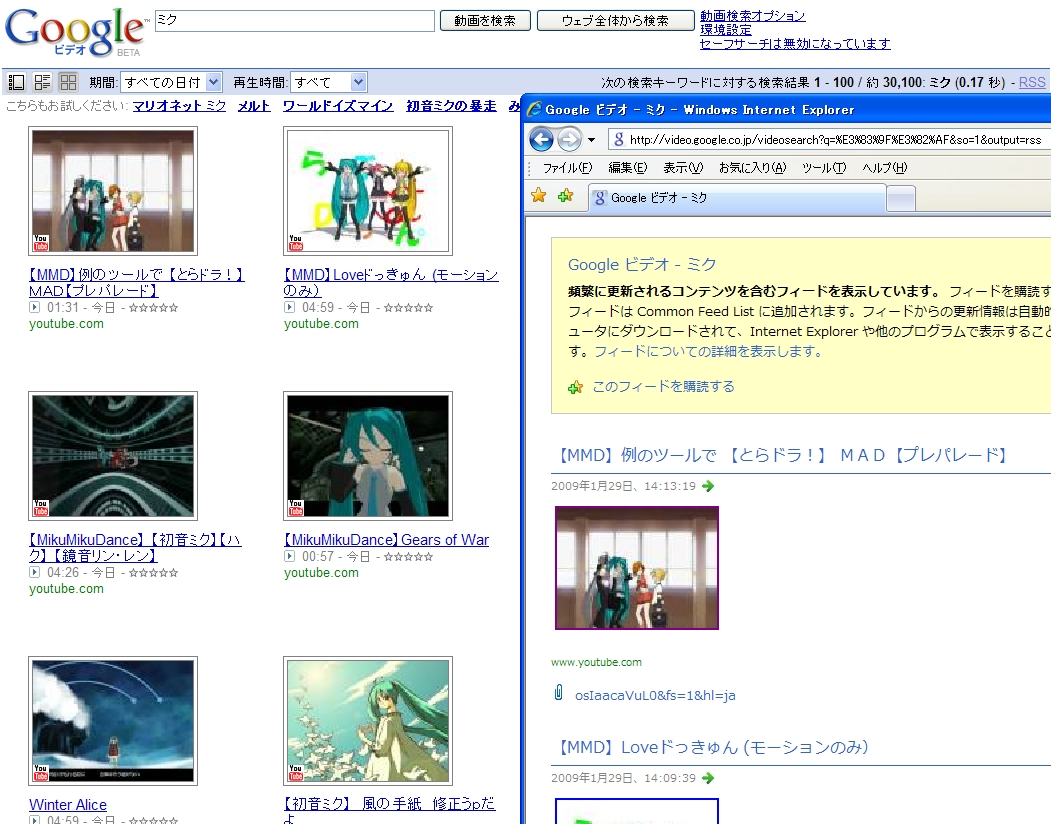This screenshot has width=1051, height=824.
Task: Open 期間 date range dropdown
Action: click(x=172, y=82)
